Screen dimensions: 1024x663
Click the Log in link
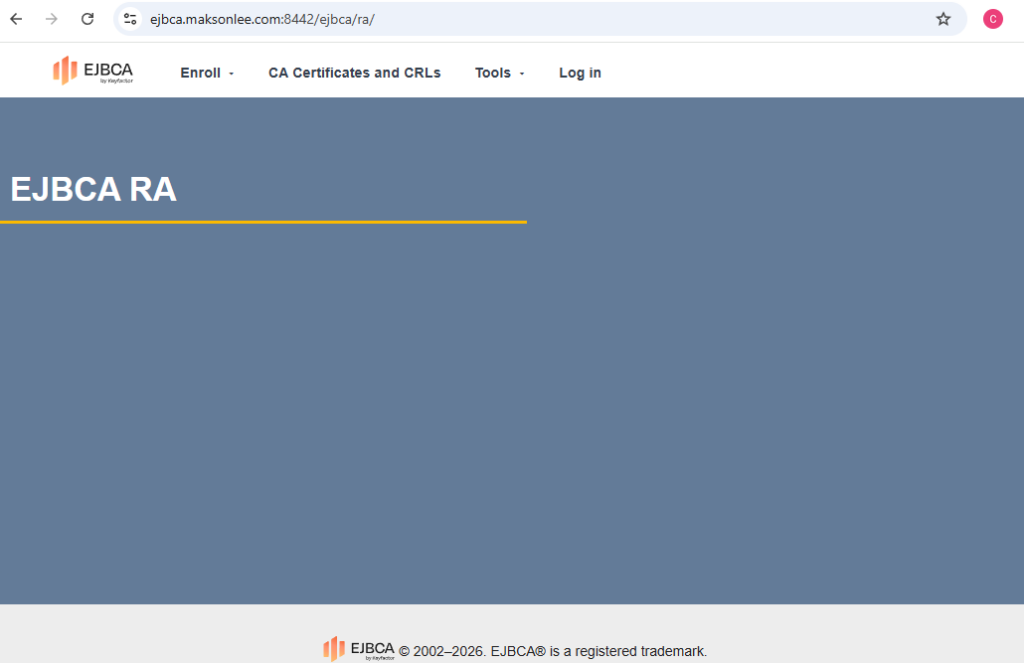(x=580, y=73)
